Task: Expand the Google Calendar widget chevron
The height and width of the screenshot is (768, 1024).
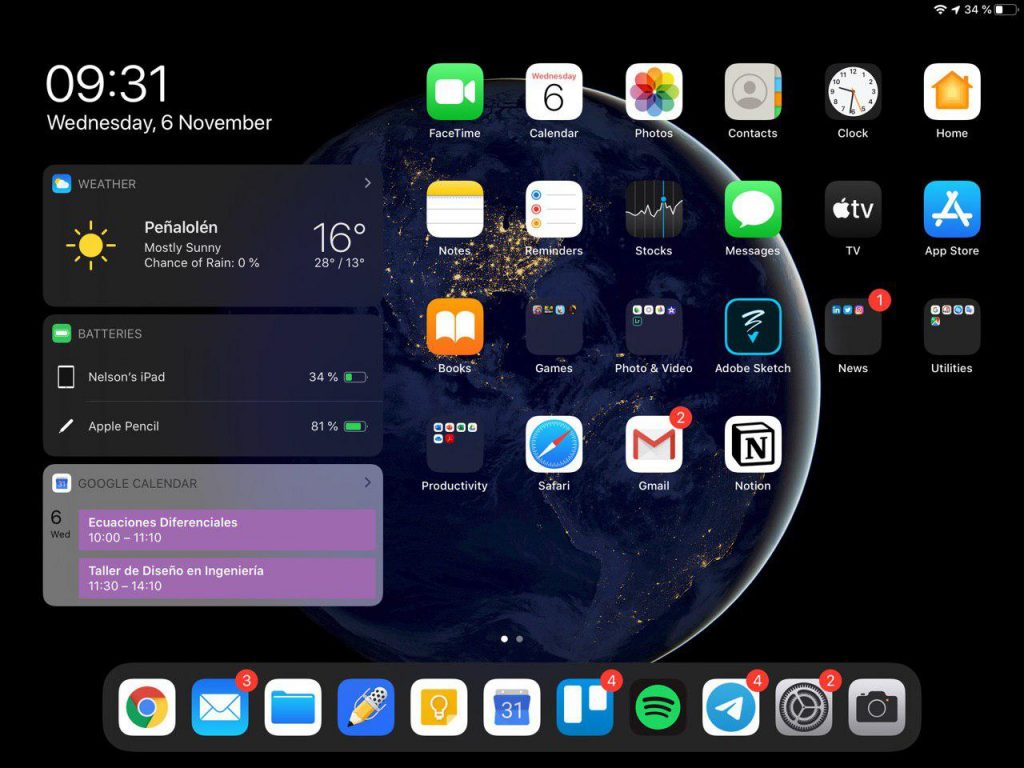Action: click(367, 482)
